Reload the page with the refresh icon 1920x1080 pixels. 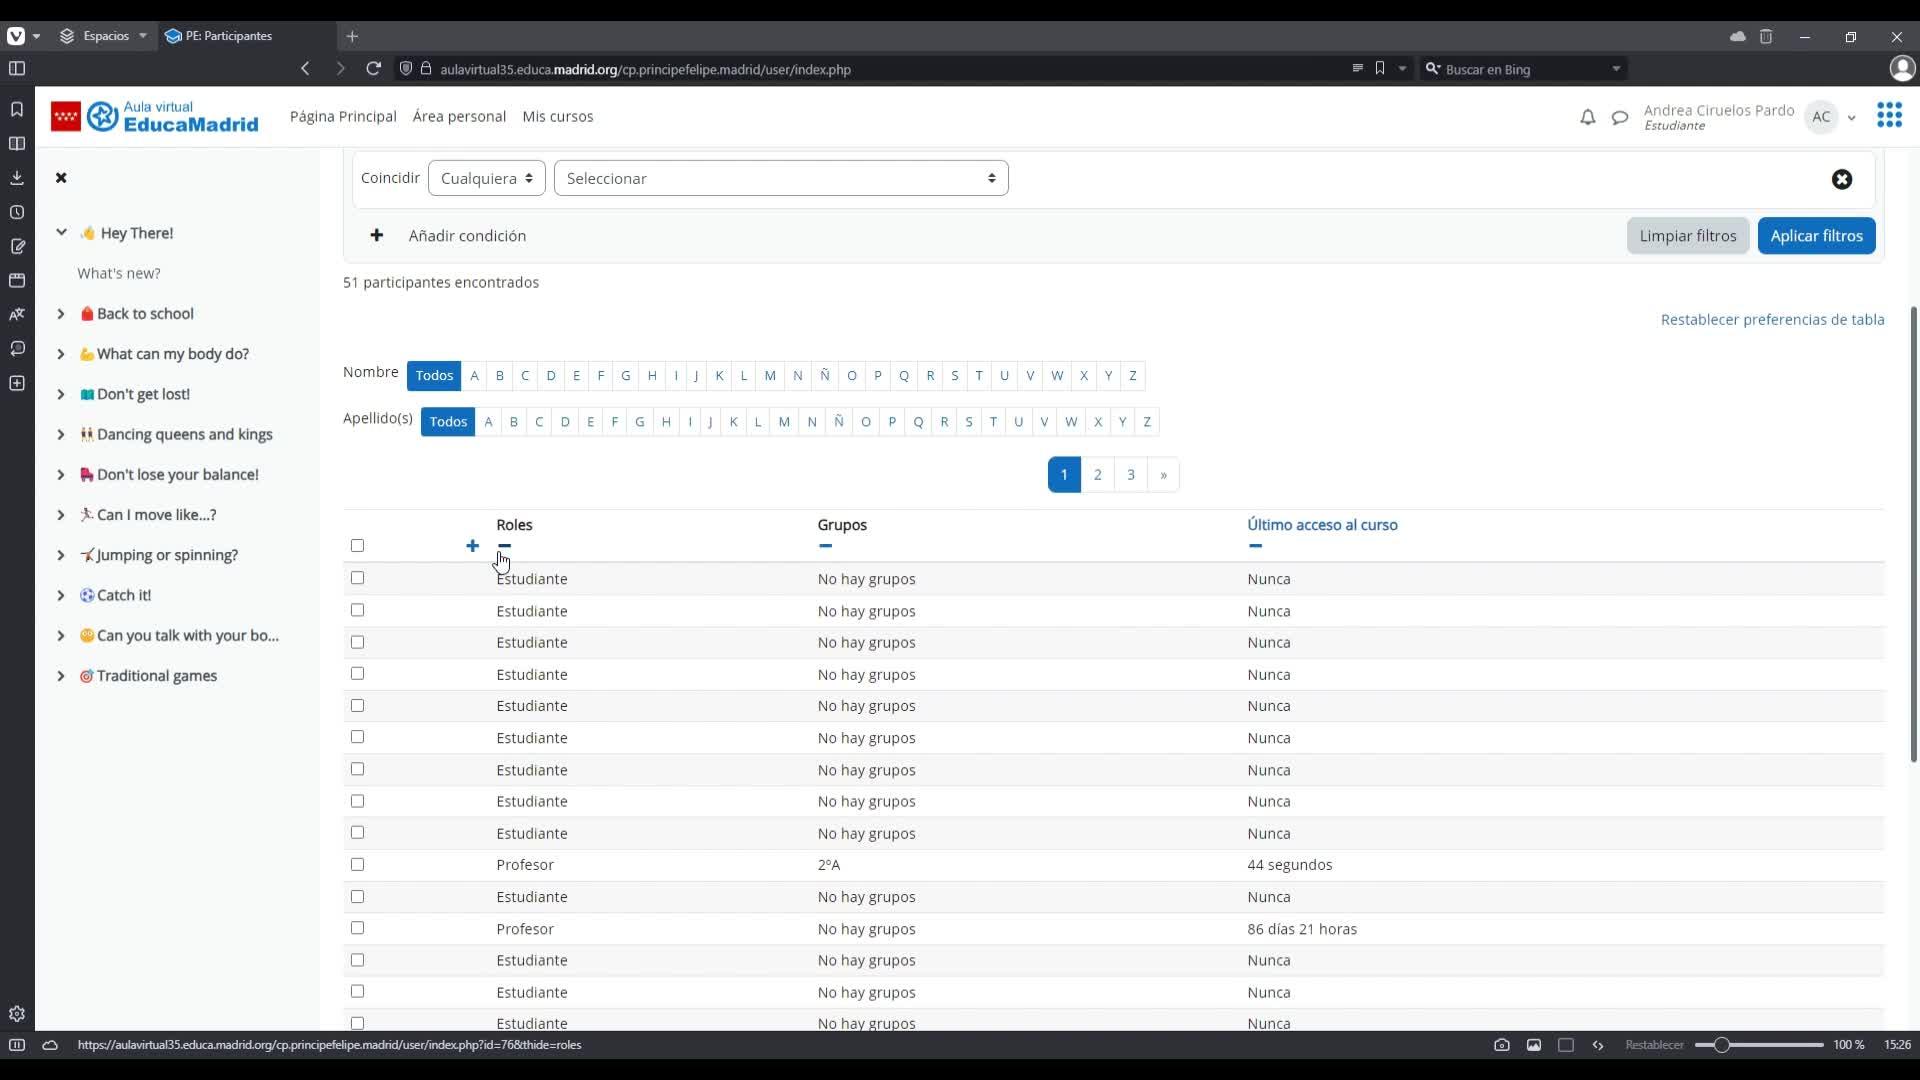coord(373,69)
